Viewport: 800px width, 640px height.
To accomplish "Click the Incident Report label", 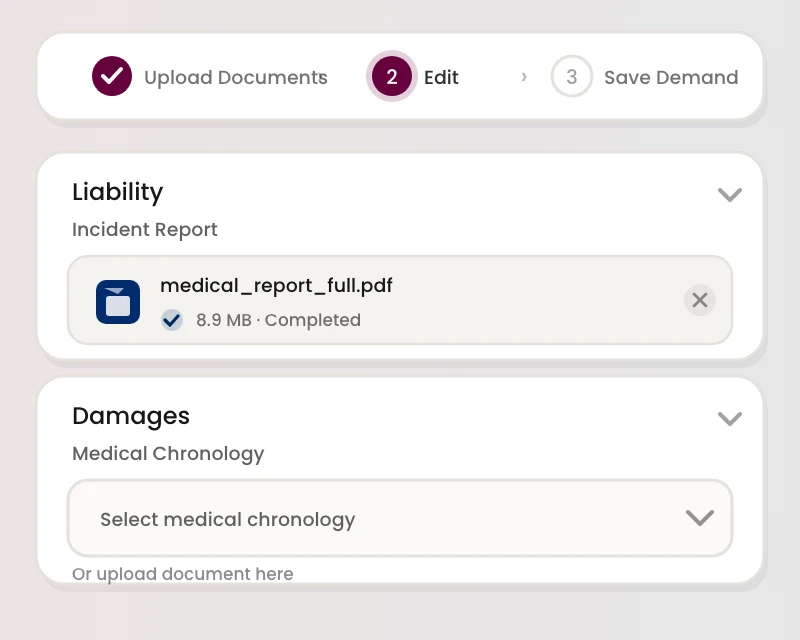I will 145,230.
